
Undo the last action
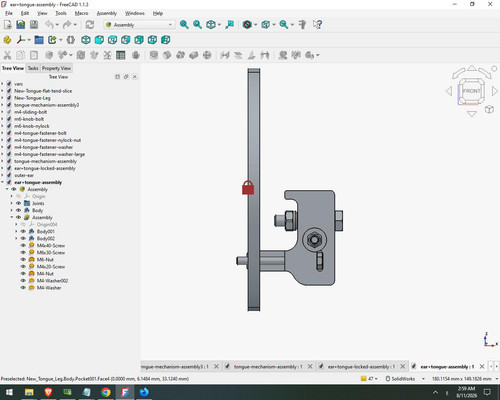point(49,25)
